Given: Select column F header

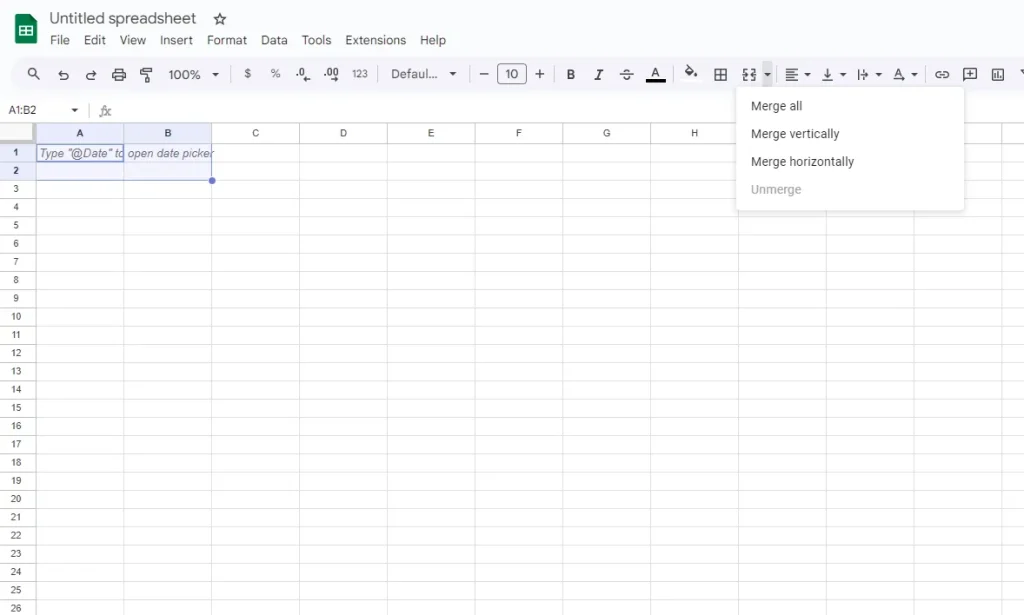Looking at the screenshot, I should (x=519, y=133).
